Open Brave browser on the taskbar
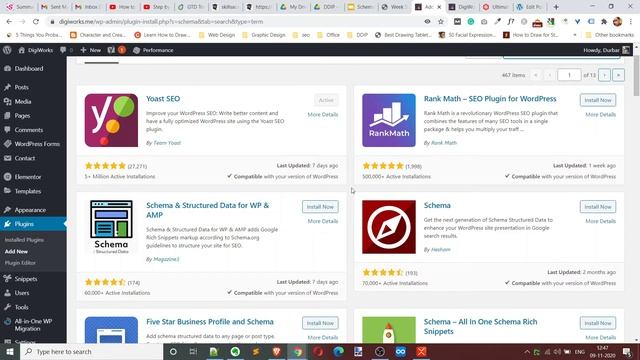This screenshot has width=640, height=360. coord(276,351)
